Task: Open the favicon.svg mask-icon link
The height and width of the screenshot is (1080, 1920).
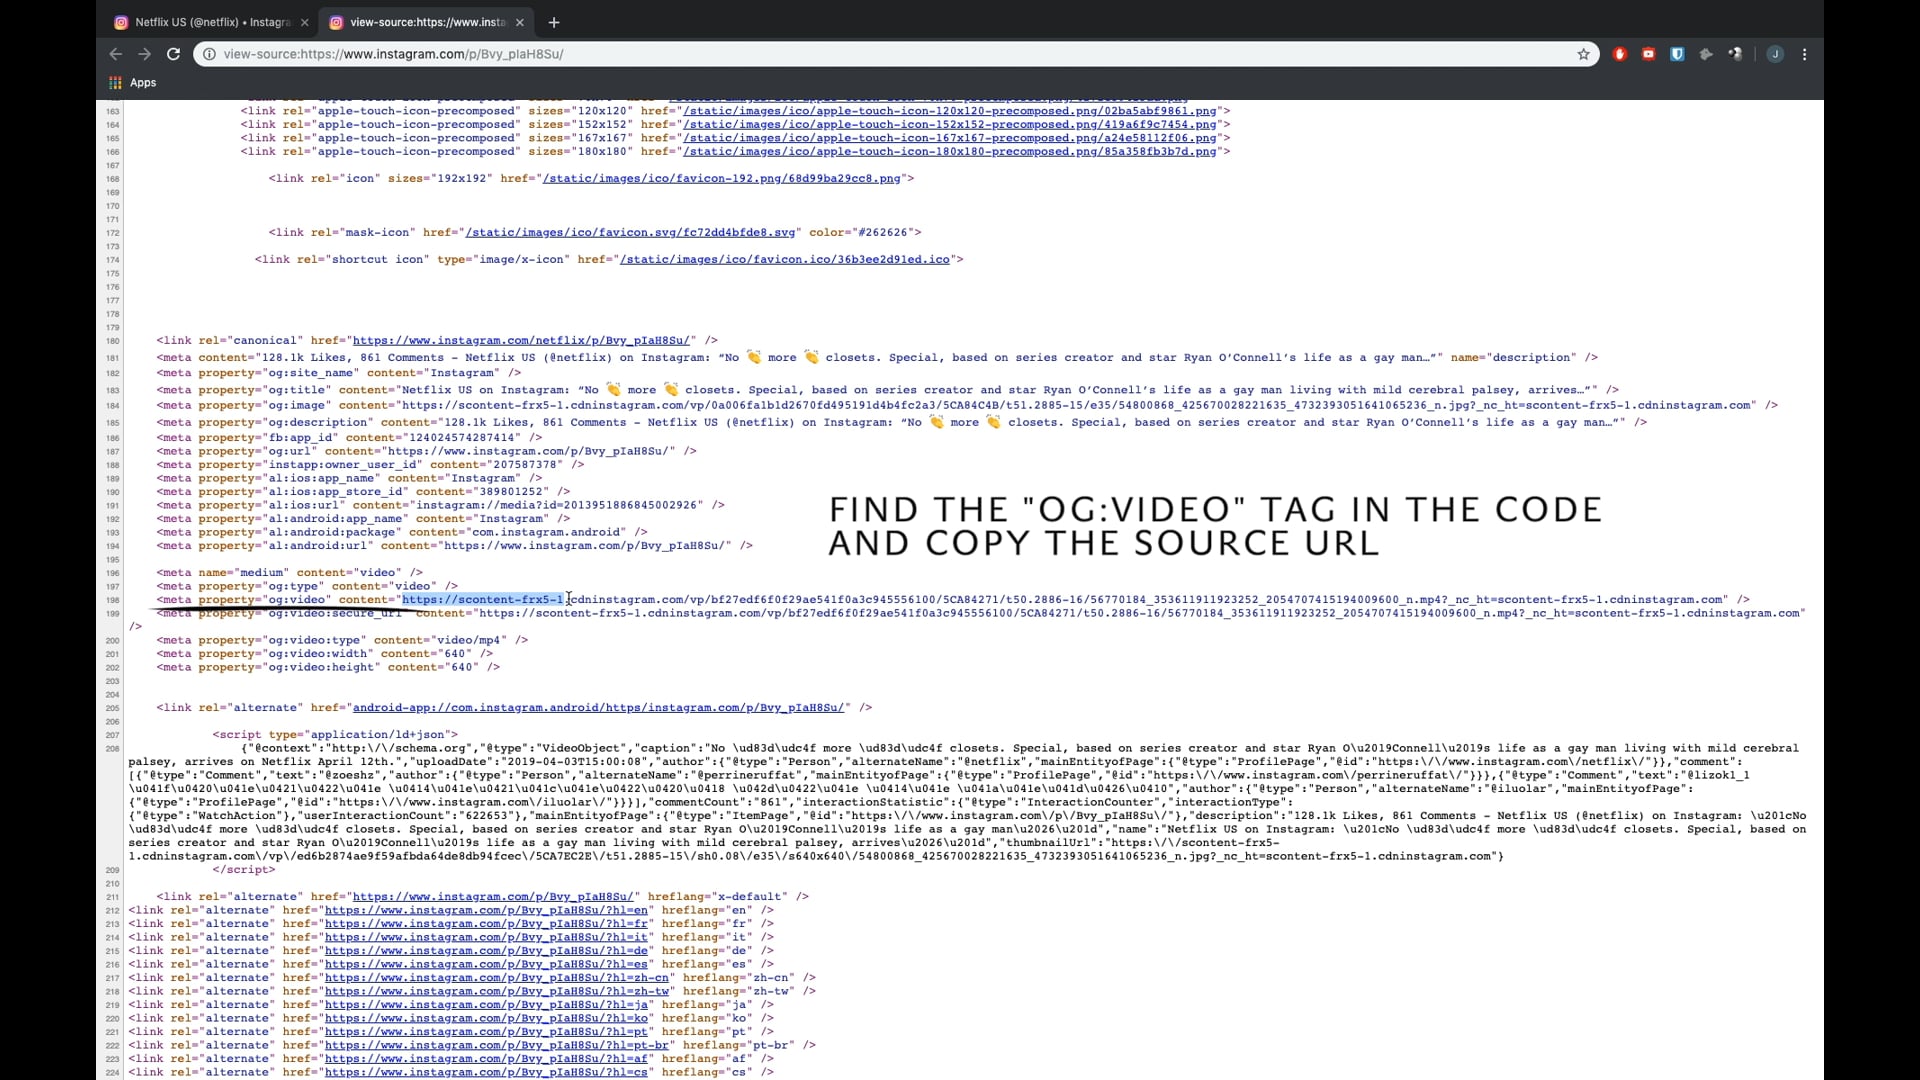Action: pyautogui.click(x=630, y=233)
